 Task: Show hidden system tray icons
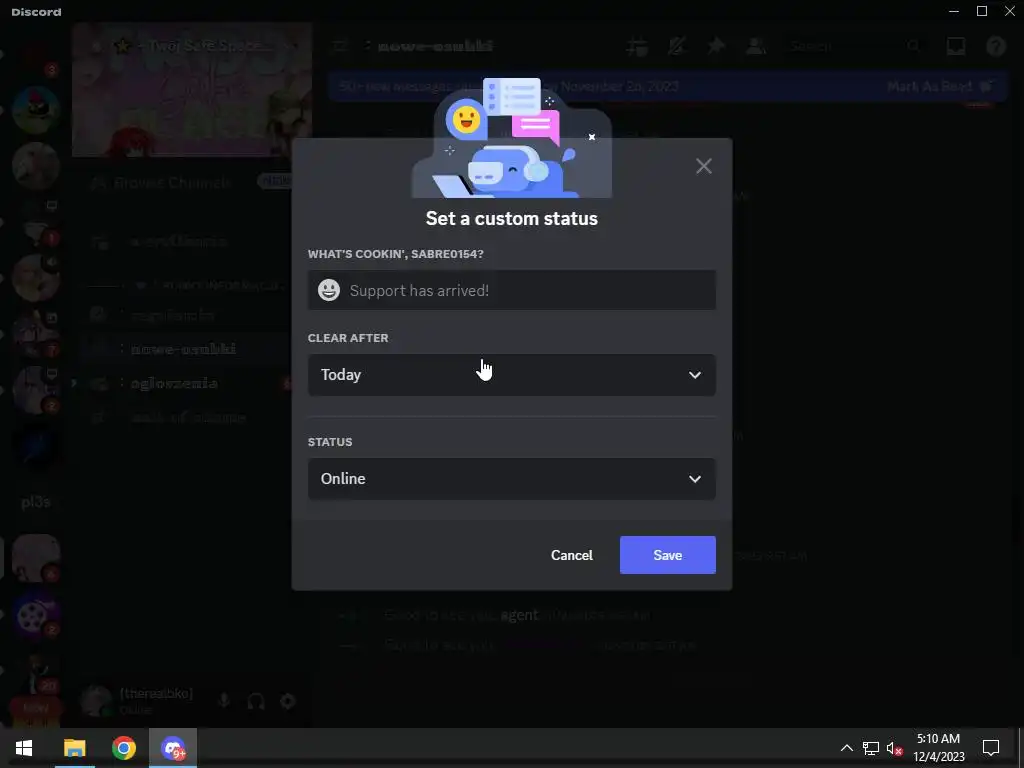(846, 748)
